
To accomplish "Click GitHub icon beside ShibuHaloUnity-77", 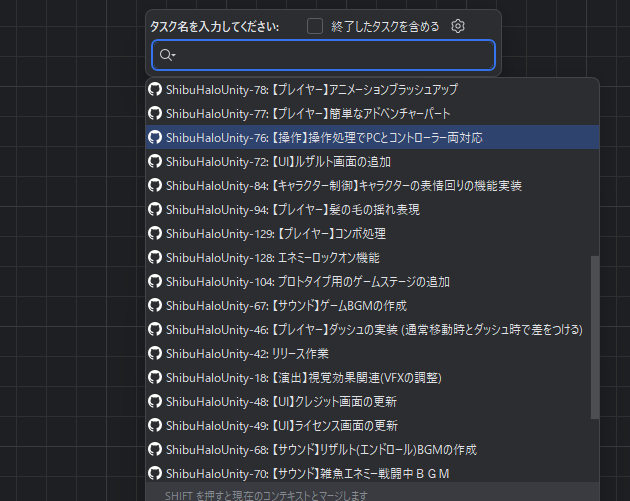I will click(x=155, y=113).
